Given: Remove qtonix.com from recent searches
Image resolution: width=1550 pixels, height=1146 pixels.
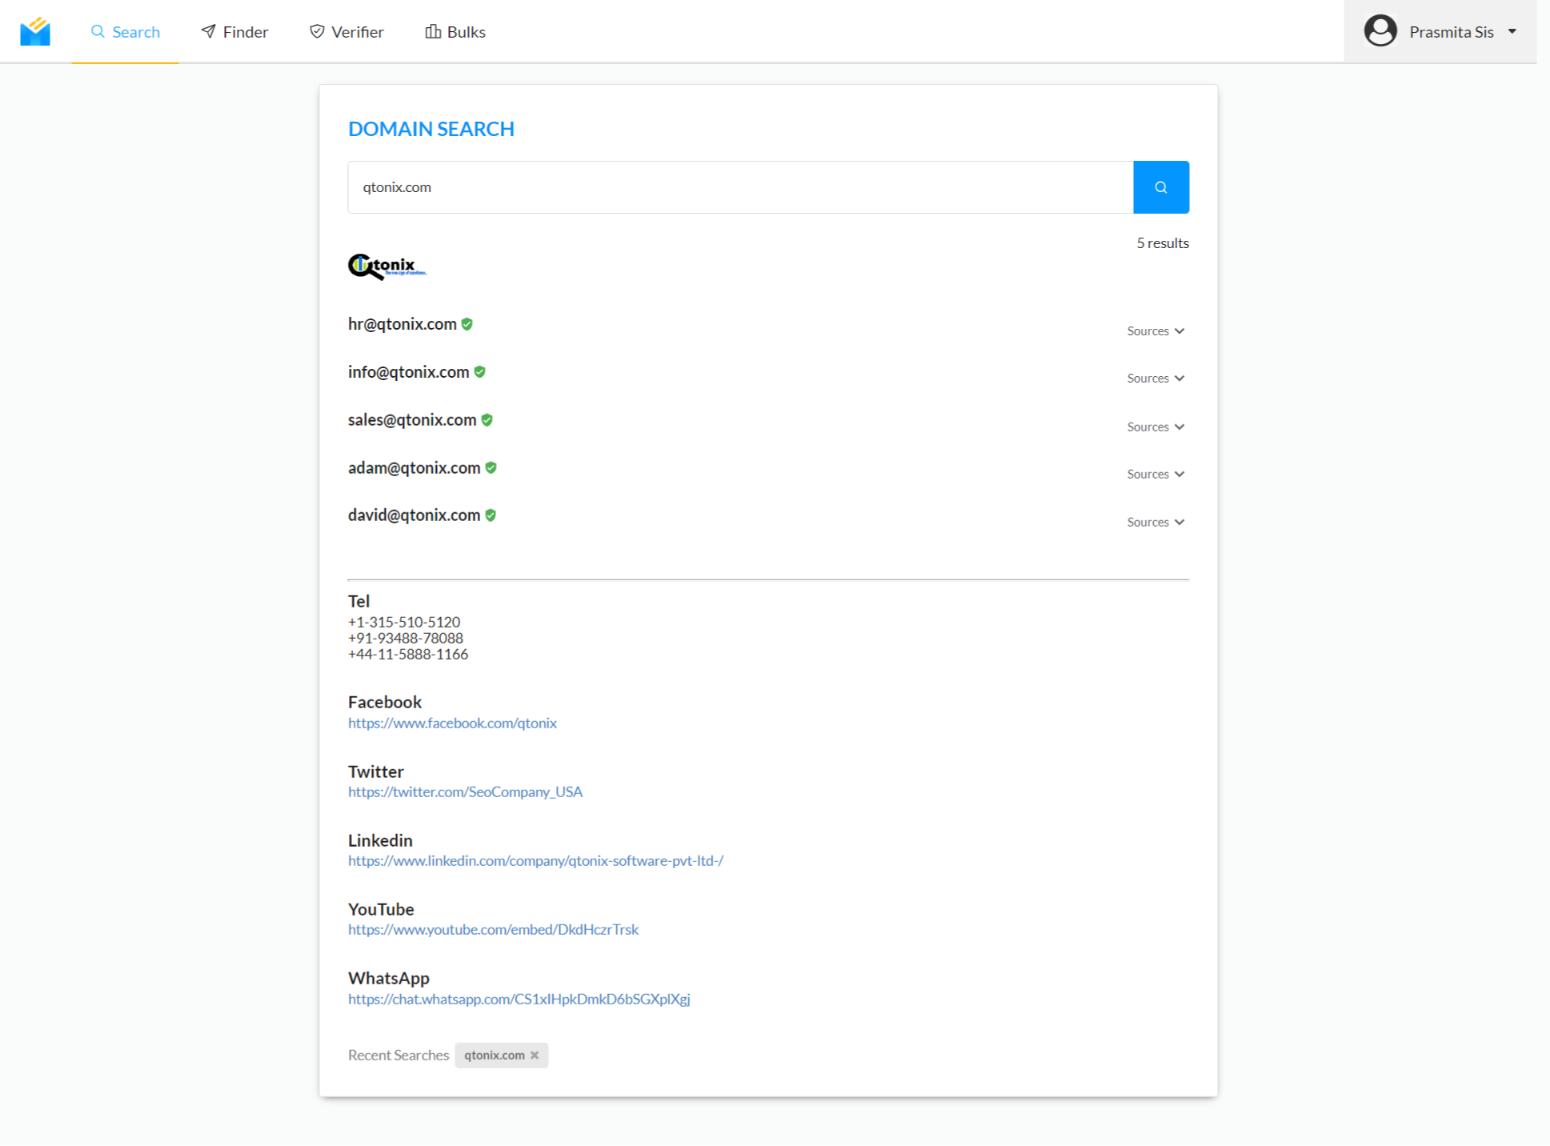Looking at the screenshot, I should [535, 1055].
